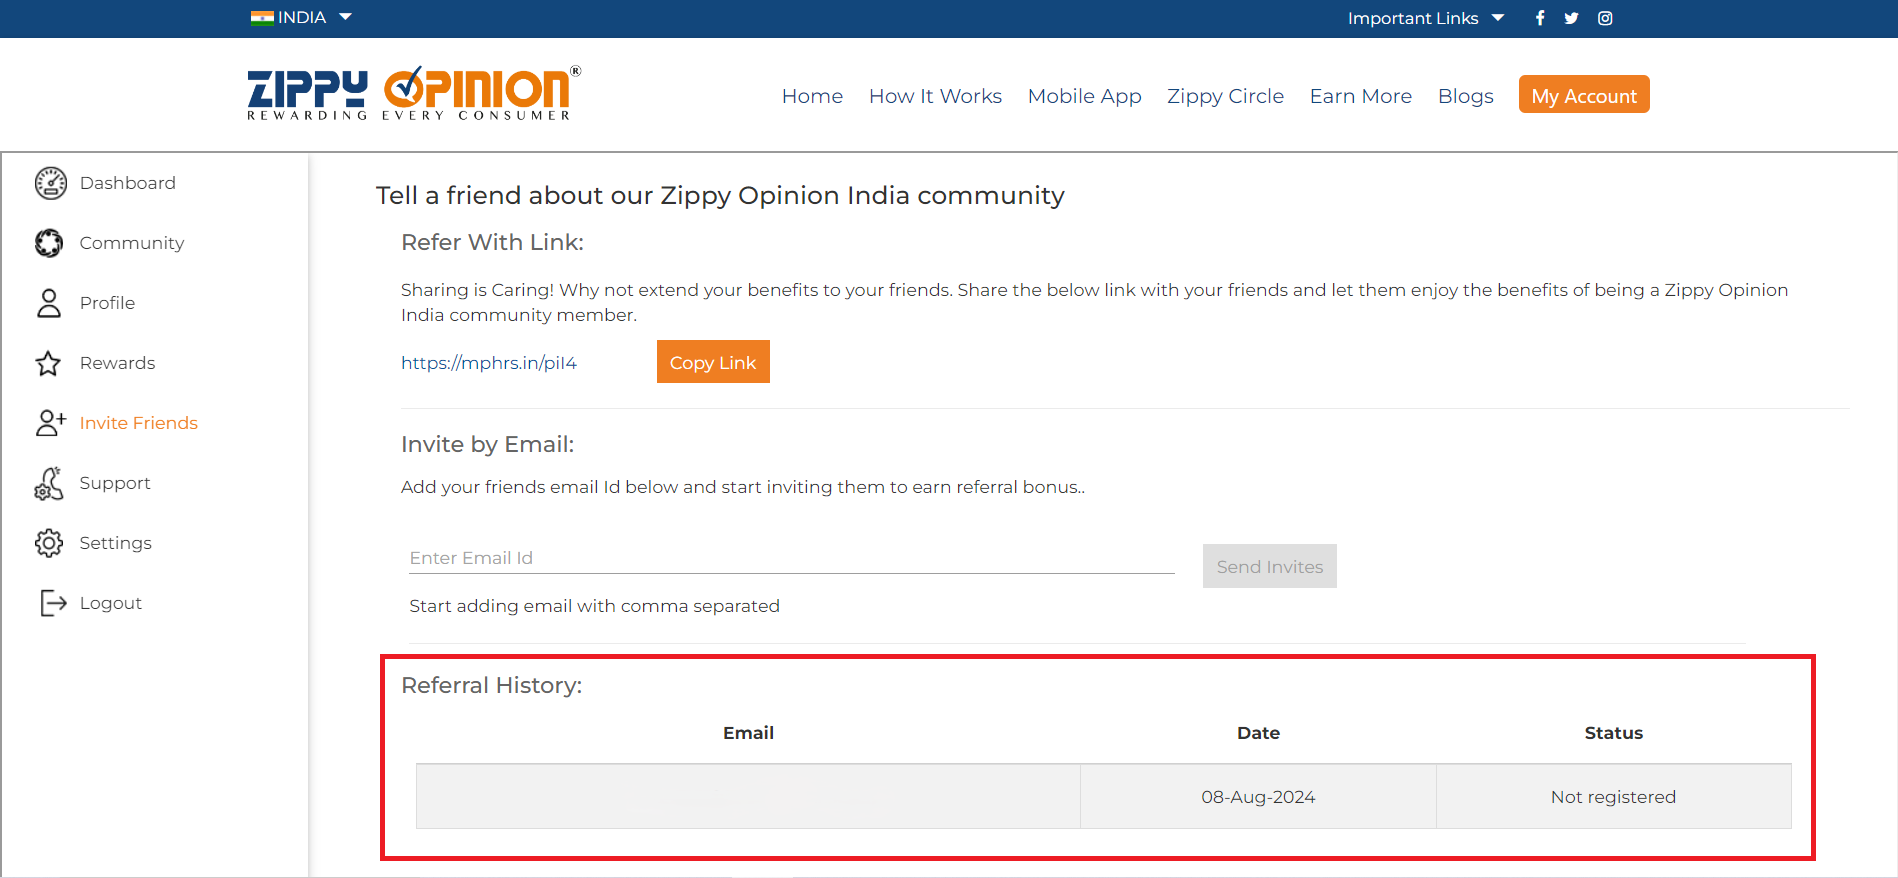Click the Profile person icon
The width and height of the screenshot is (1898, 878).
pyautogui.click(x=49, y=303)
